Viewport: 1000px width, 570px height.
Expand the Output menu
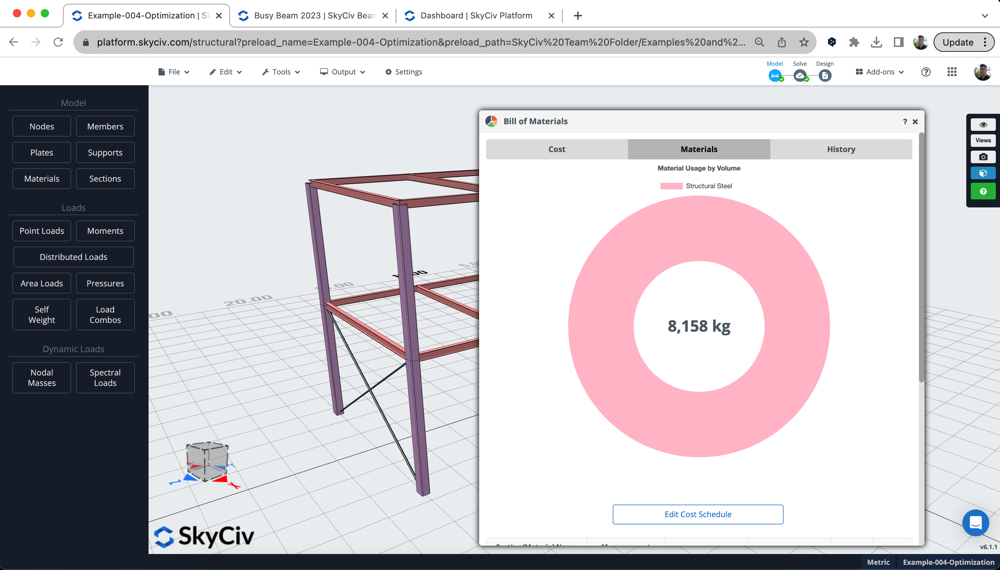[x=343, y=72]
